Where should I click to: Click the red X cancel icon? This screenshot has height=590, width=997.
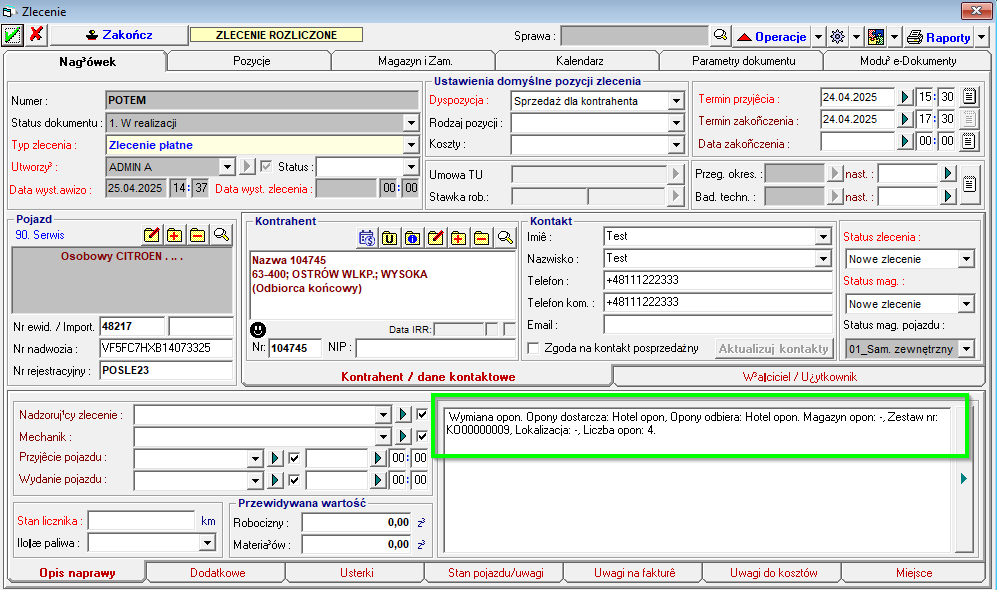click(37, 35)
